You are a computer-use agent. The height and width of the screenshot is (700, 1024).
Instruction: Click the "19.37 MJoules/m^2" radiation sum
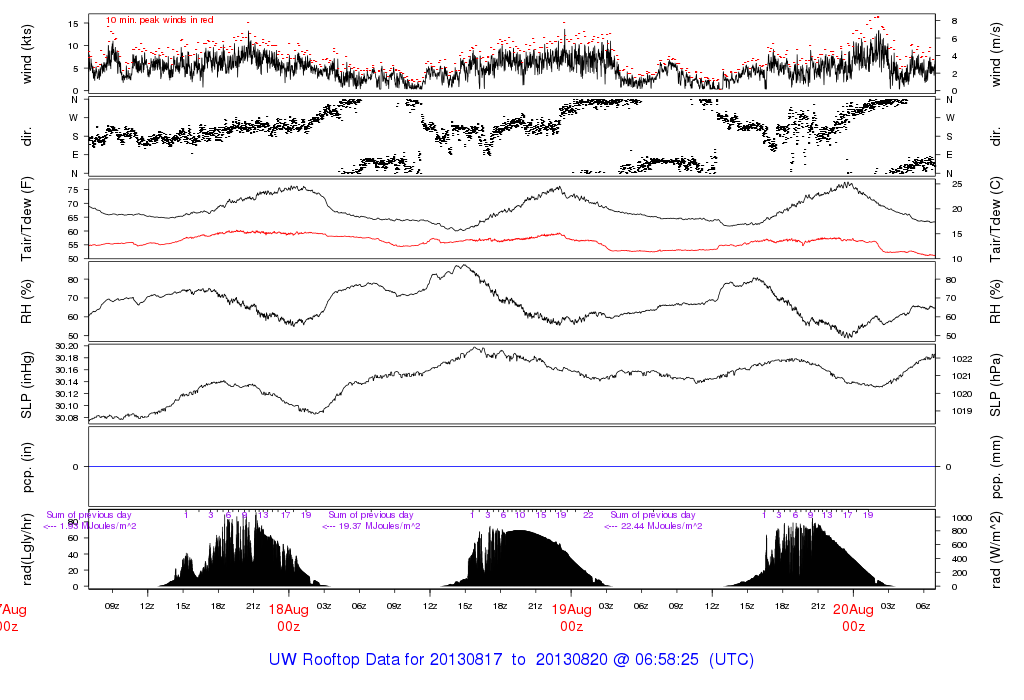381,526
